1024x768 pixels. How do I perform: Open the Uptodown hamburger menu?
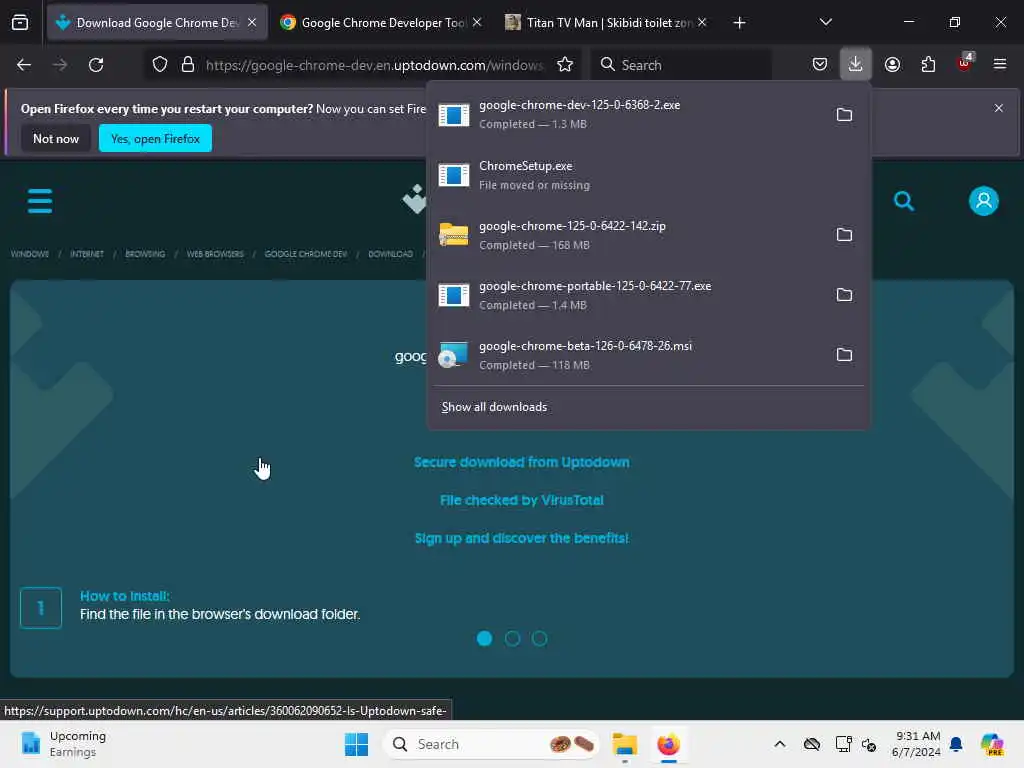[40, 201]
